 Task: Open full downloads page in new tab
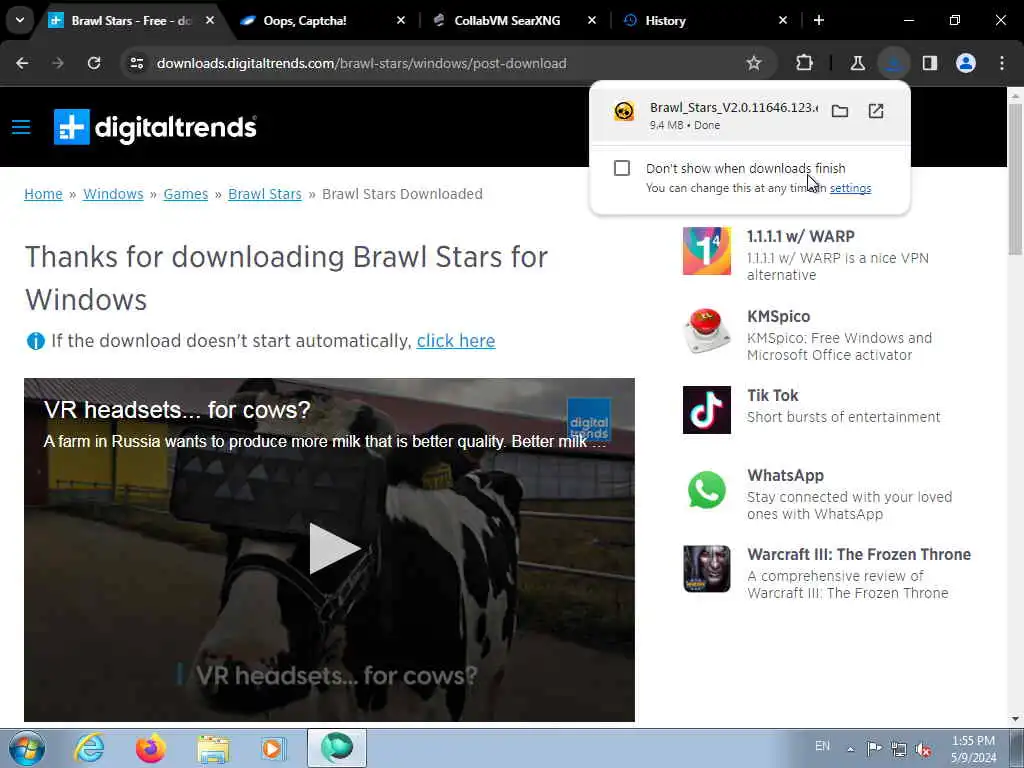[x=876, y=111]
